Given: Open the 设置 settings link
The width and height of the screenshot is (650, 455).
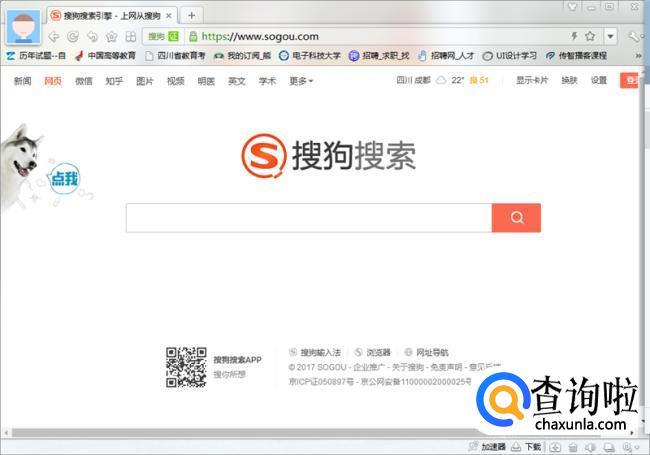Looking at the screenshot, I should (599, 80).
